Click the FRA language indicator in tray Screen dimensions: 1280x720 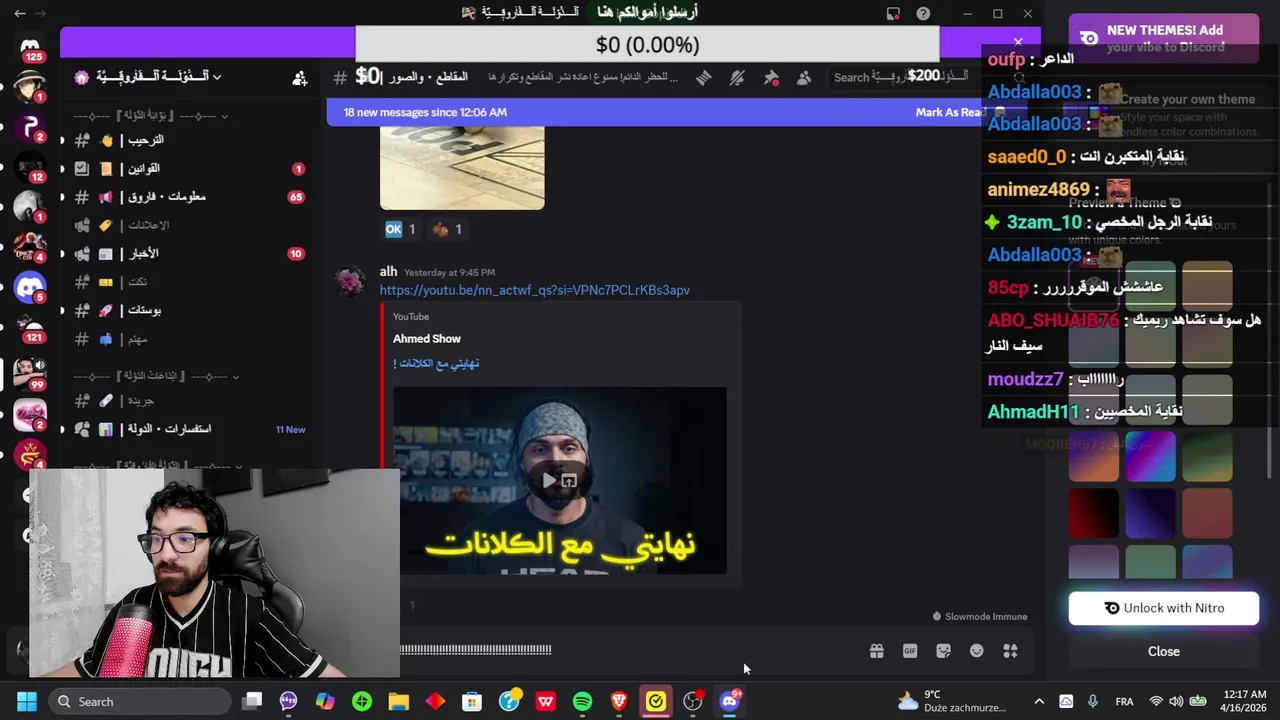(1124, 702)
